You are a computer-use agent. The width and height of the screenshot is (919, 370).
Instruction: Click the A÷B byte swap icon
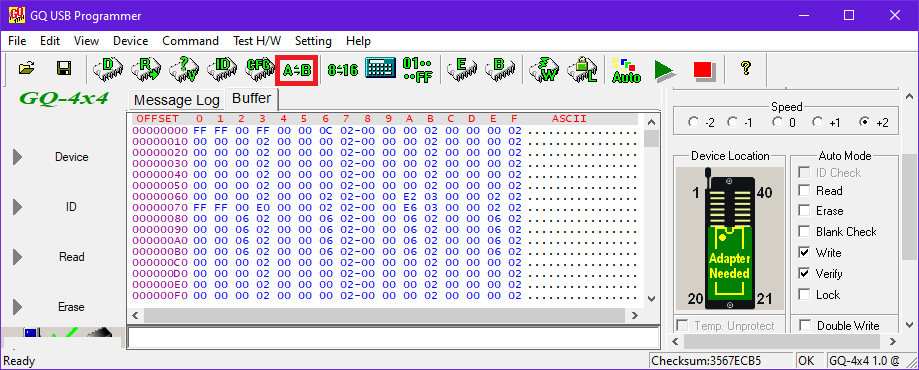tap(297, 70)
